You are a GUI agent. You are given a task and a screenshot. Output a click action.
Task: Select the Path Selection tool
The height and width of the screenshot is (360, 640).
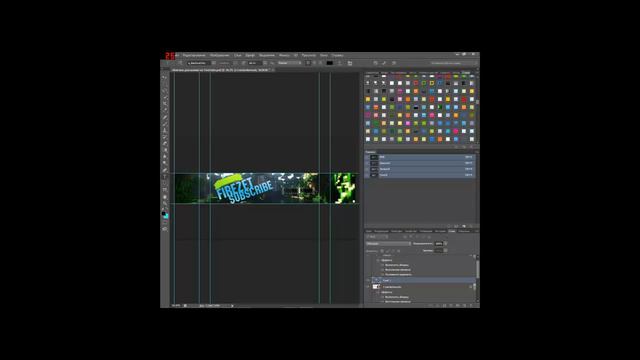tap(165, 183)
